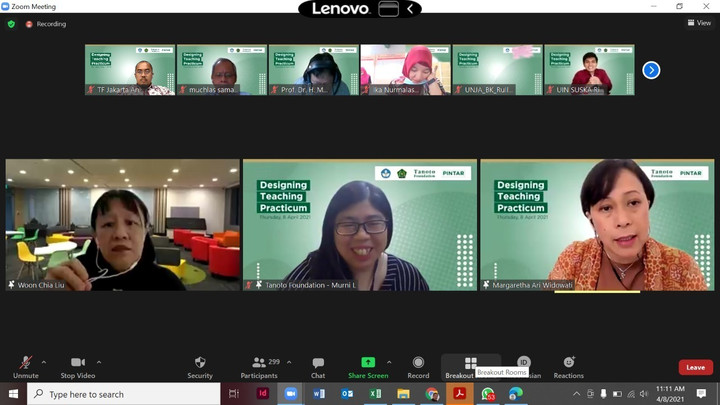Click the green encryption shield icon
720x405 pixels.
[11, 24]
